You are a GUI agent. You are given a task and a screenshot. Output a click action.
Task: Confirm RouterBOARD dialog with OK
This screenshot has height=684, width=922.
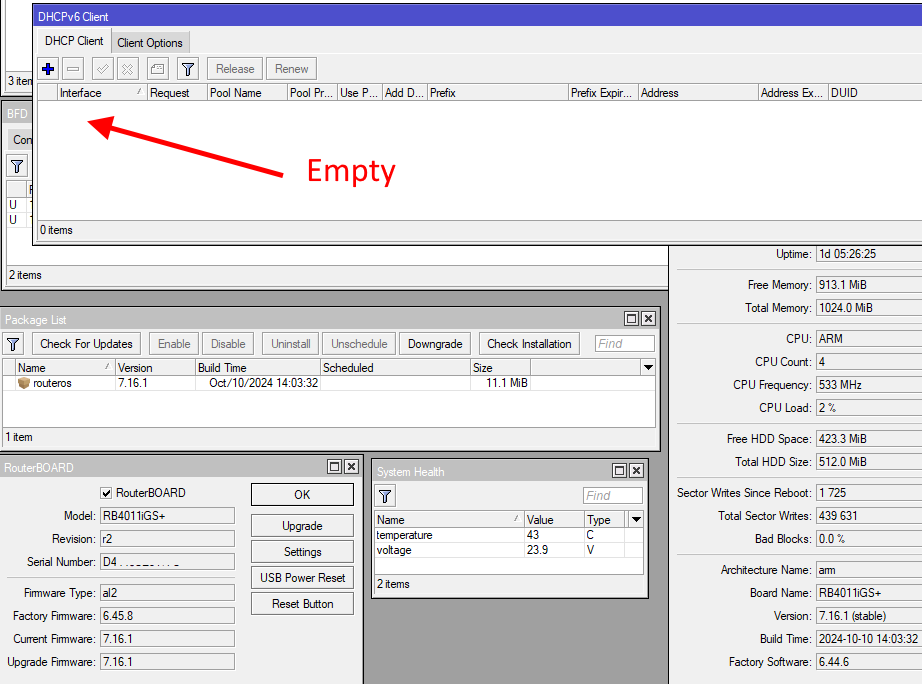[x=302, y=495]
